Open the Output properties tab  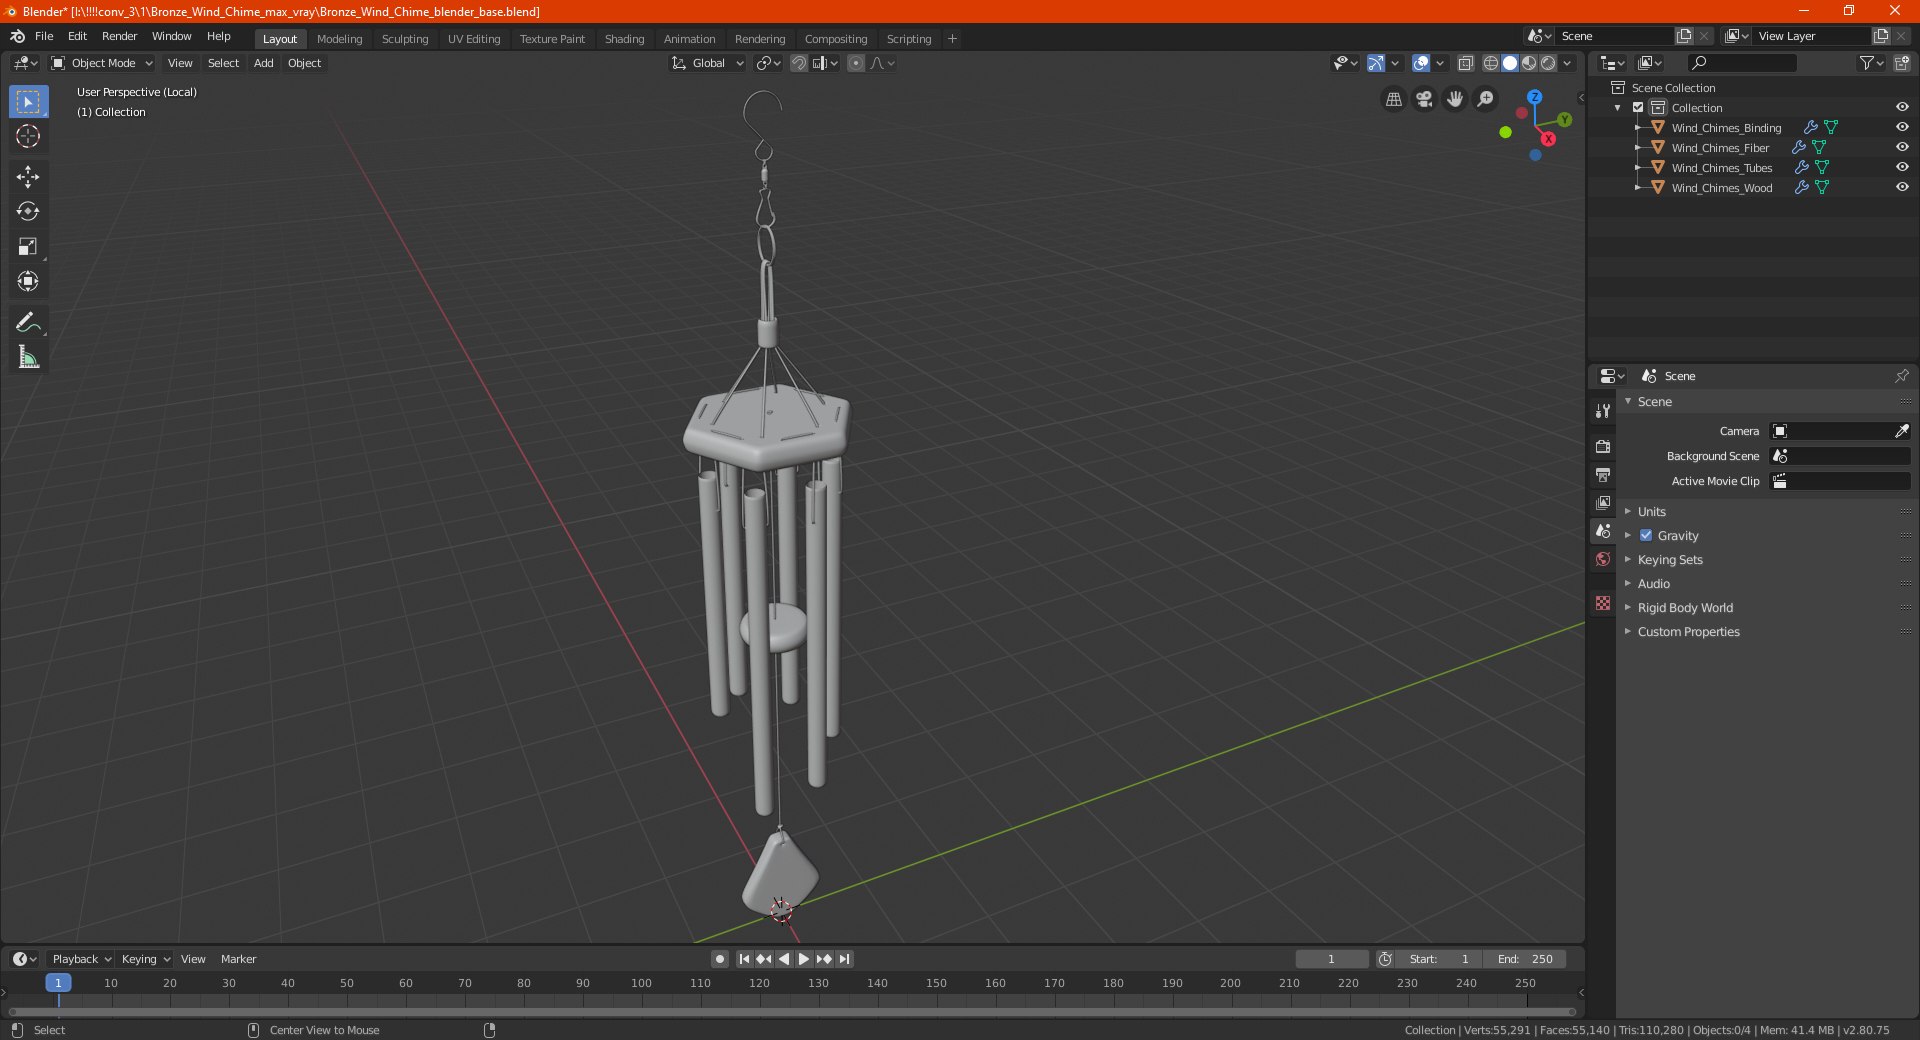click(1603, 474)
